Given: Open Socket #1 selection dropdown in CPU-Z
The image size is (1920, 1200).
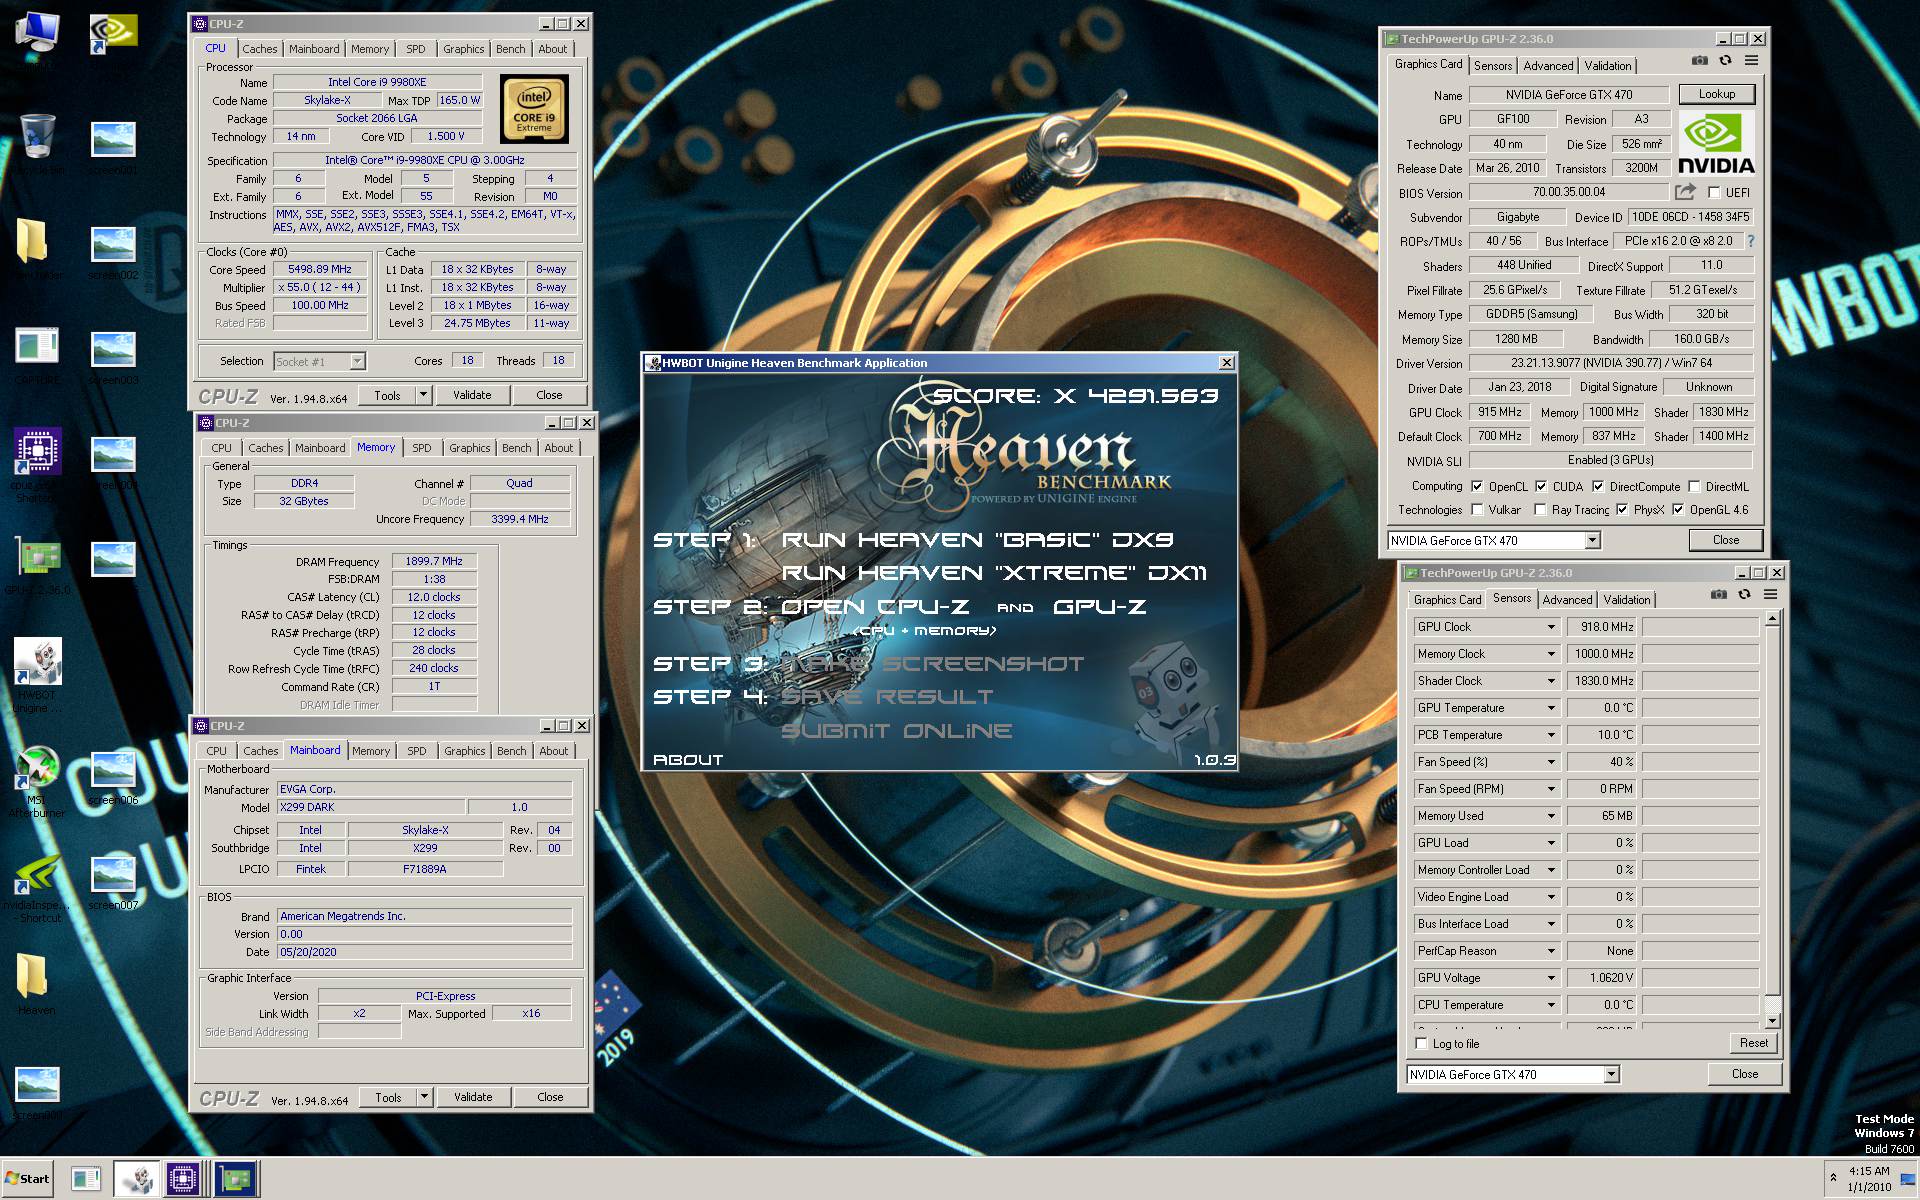Looking at the screenshot, I should coord(357,361).
